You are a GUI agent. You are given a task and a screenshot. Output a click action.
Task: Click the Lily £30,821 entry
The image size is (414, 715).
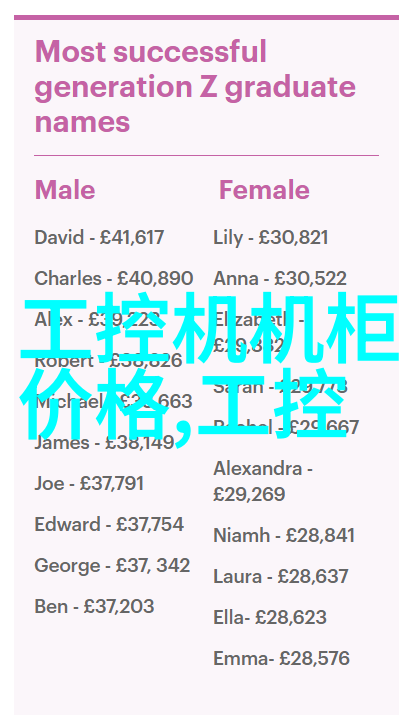pyautogui.click(x=270, y=238)
